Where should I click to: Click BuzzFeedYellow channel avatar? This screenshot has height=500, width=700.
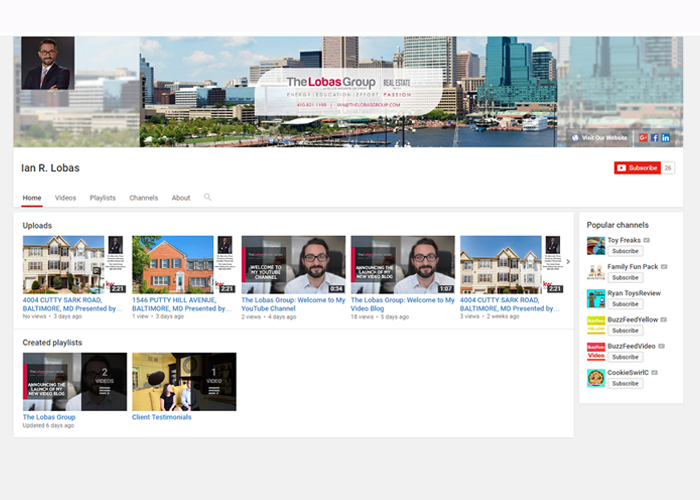click(596, 325)
